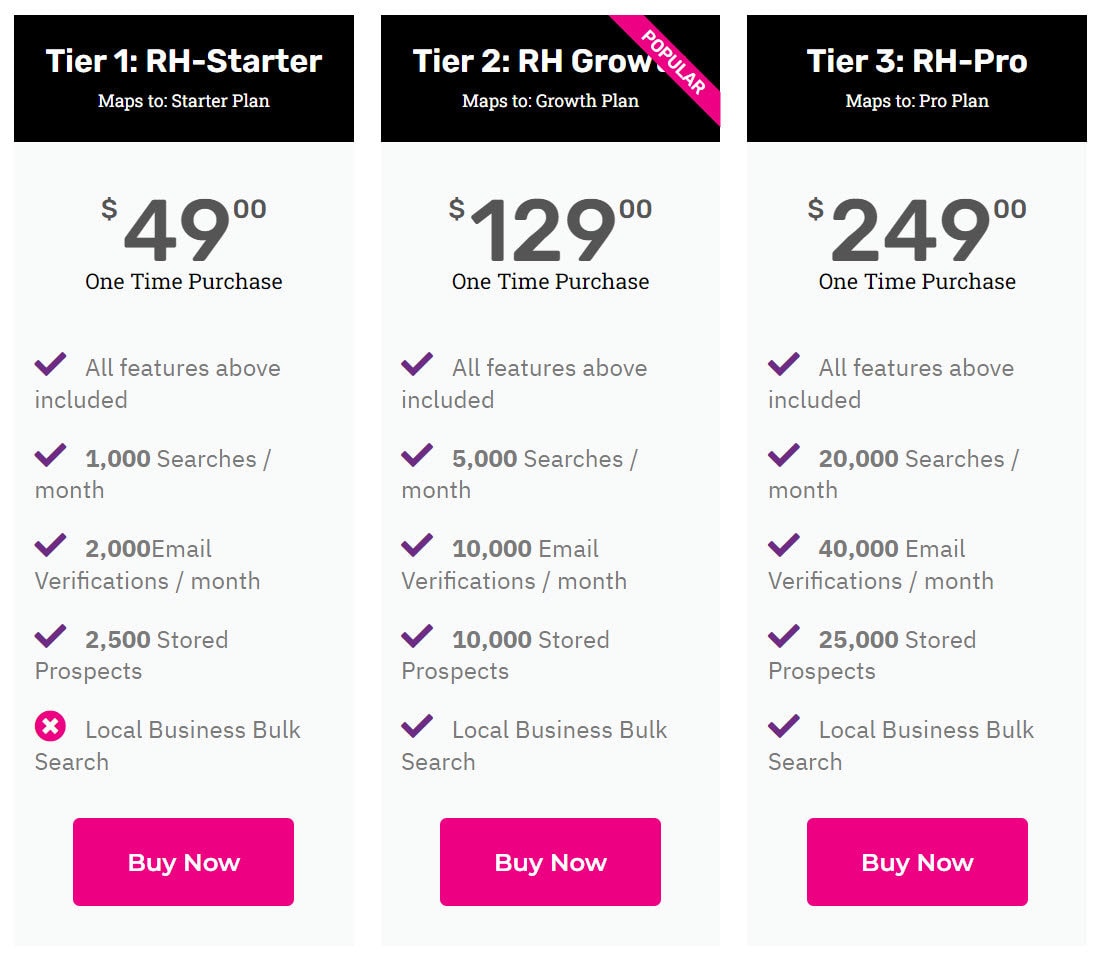The height and width of the screenshot is (962, 1101).
Task: Click the checkmark next to "5,000 Searches / month"
Action: pyautogui.click(x=417, y=455)
